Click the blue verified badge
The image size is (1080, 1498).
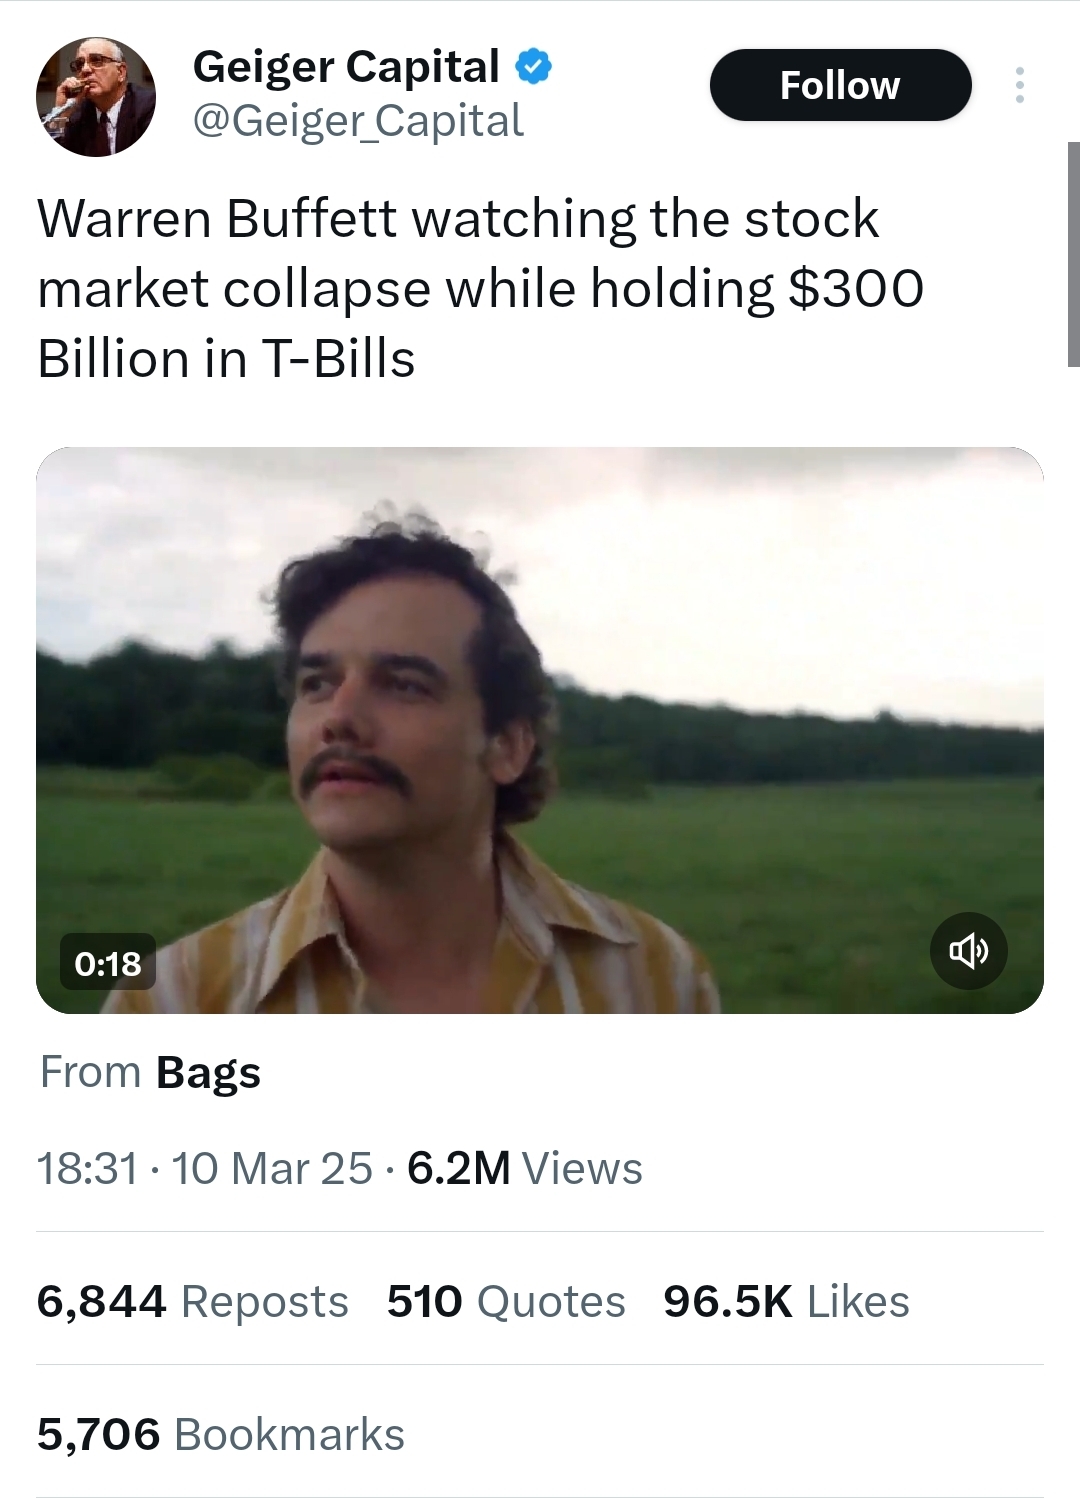click(x=533, y=67)
